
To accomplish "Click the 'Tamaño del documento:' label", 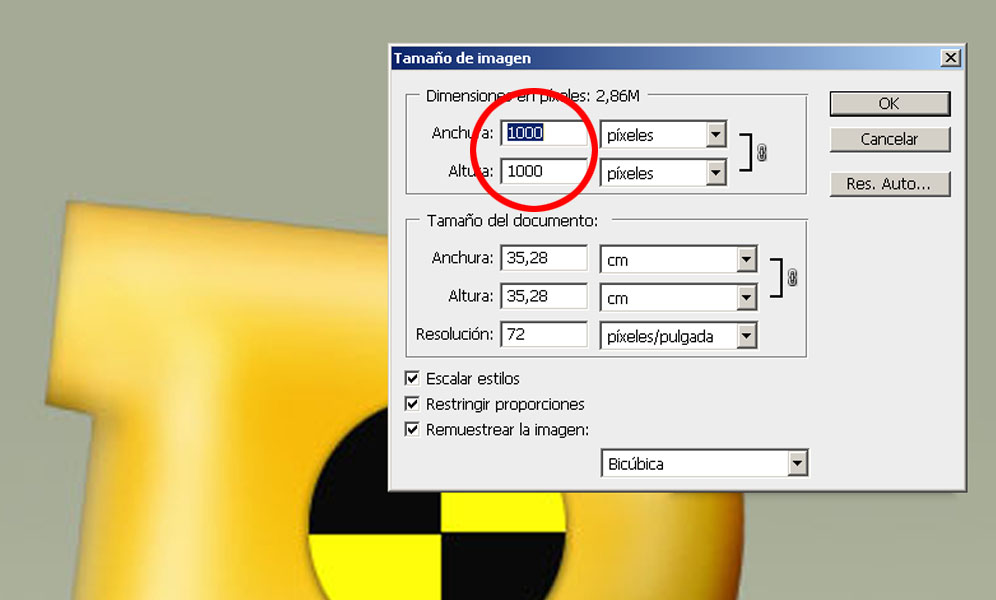I will pyautogui.click(x=512, y=221).
